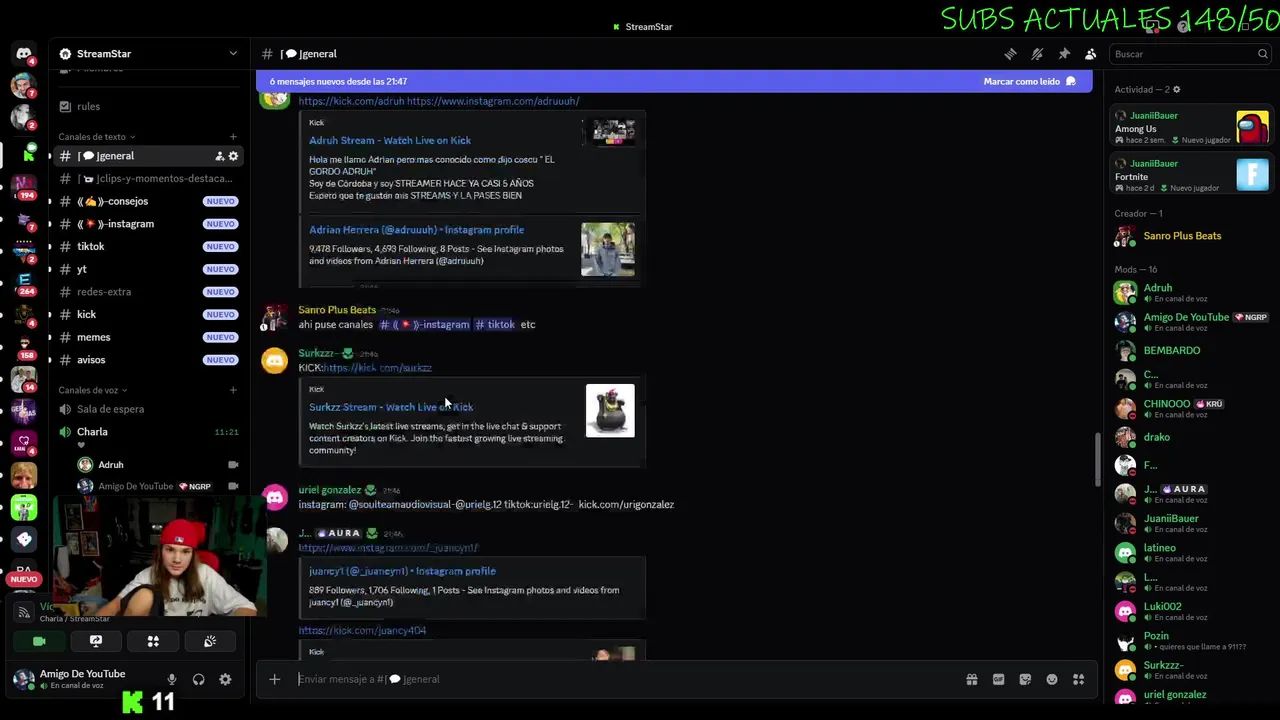
Task: Open user settings gear
Action: (x=225, y=679)
